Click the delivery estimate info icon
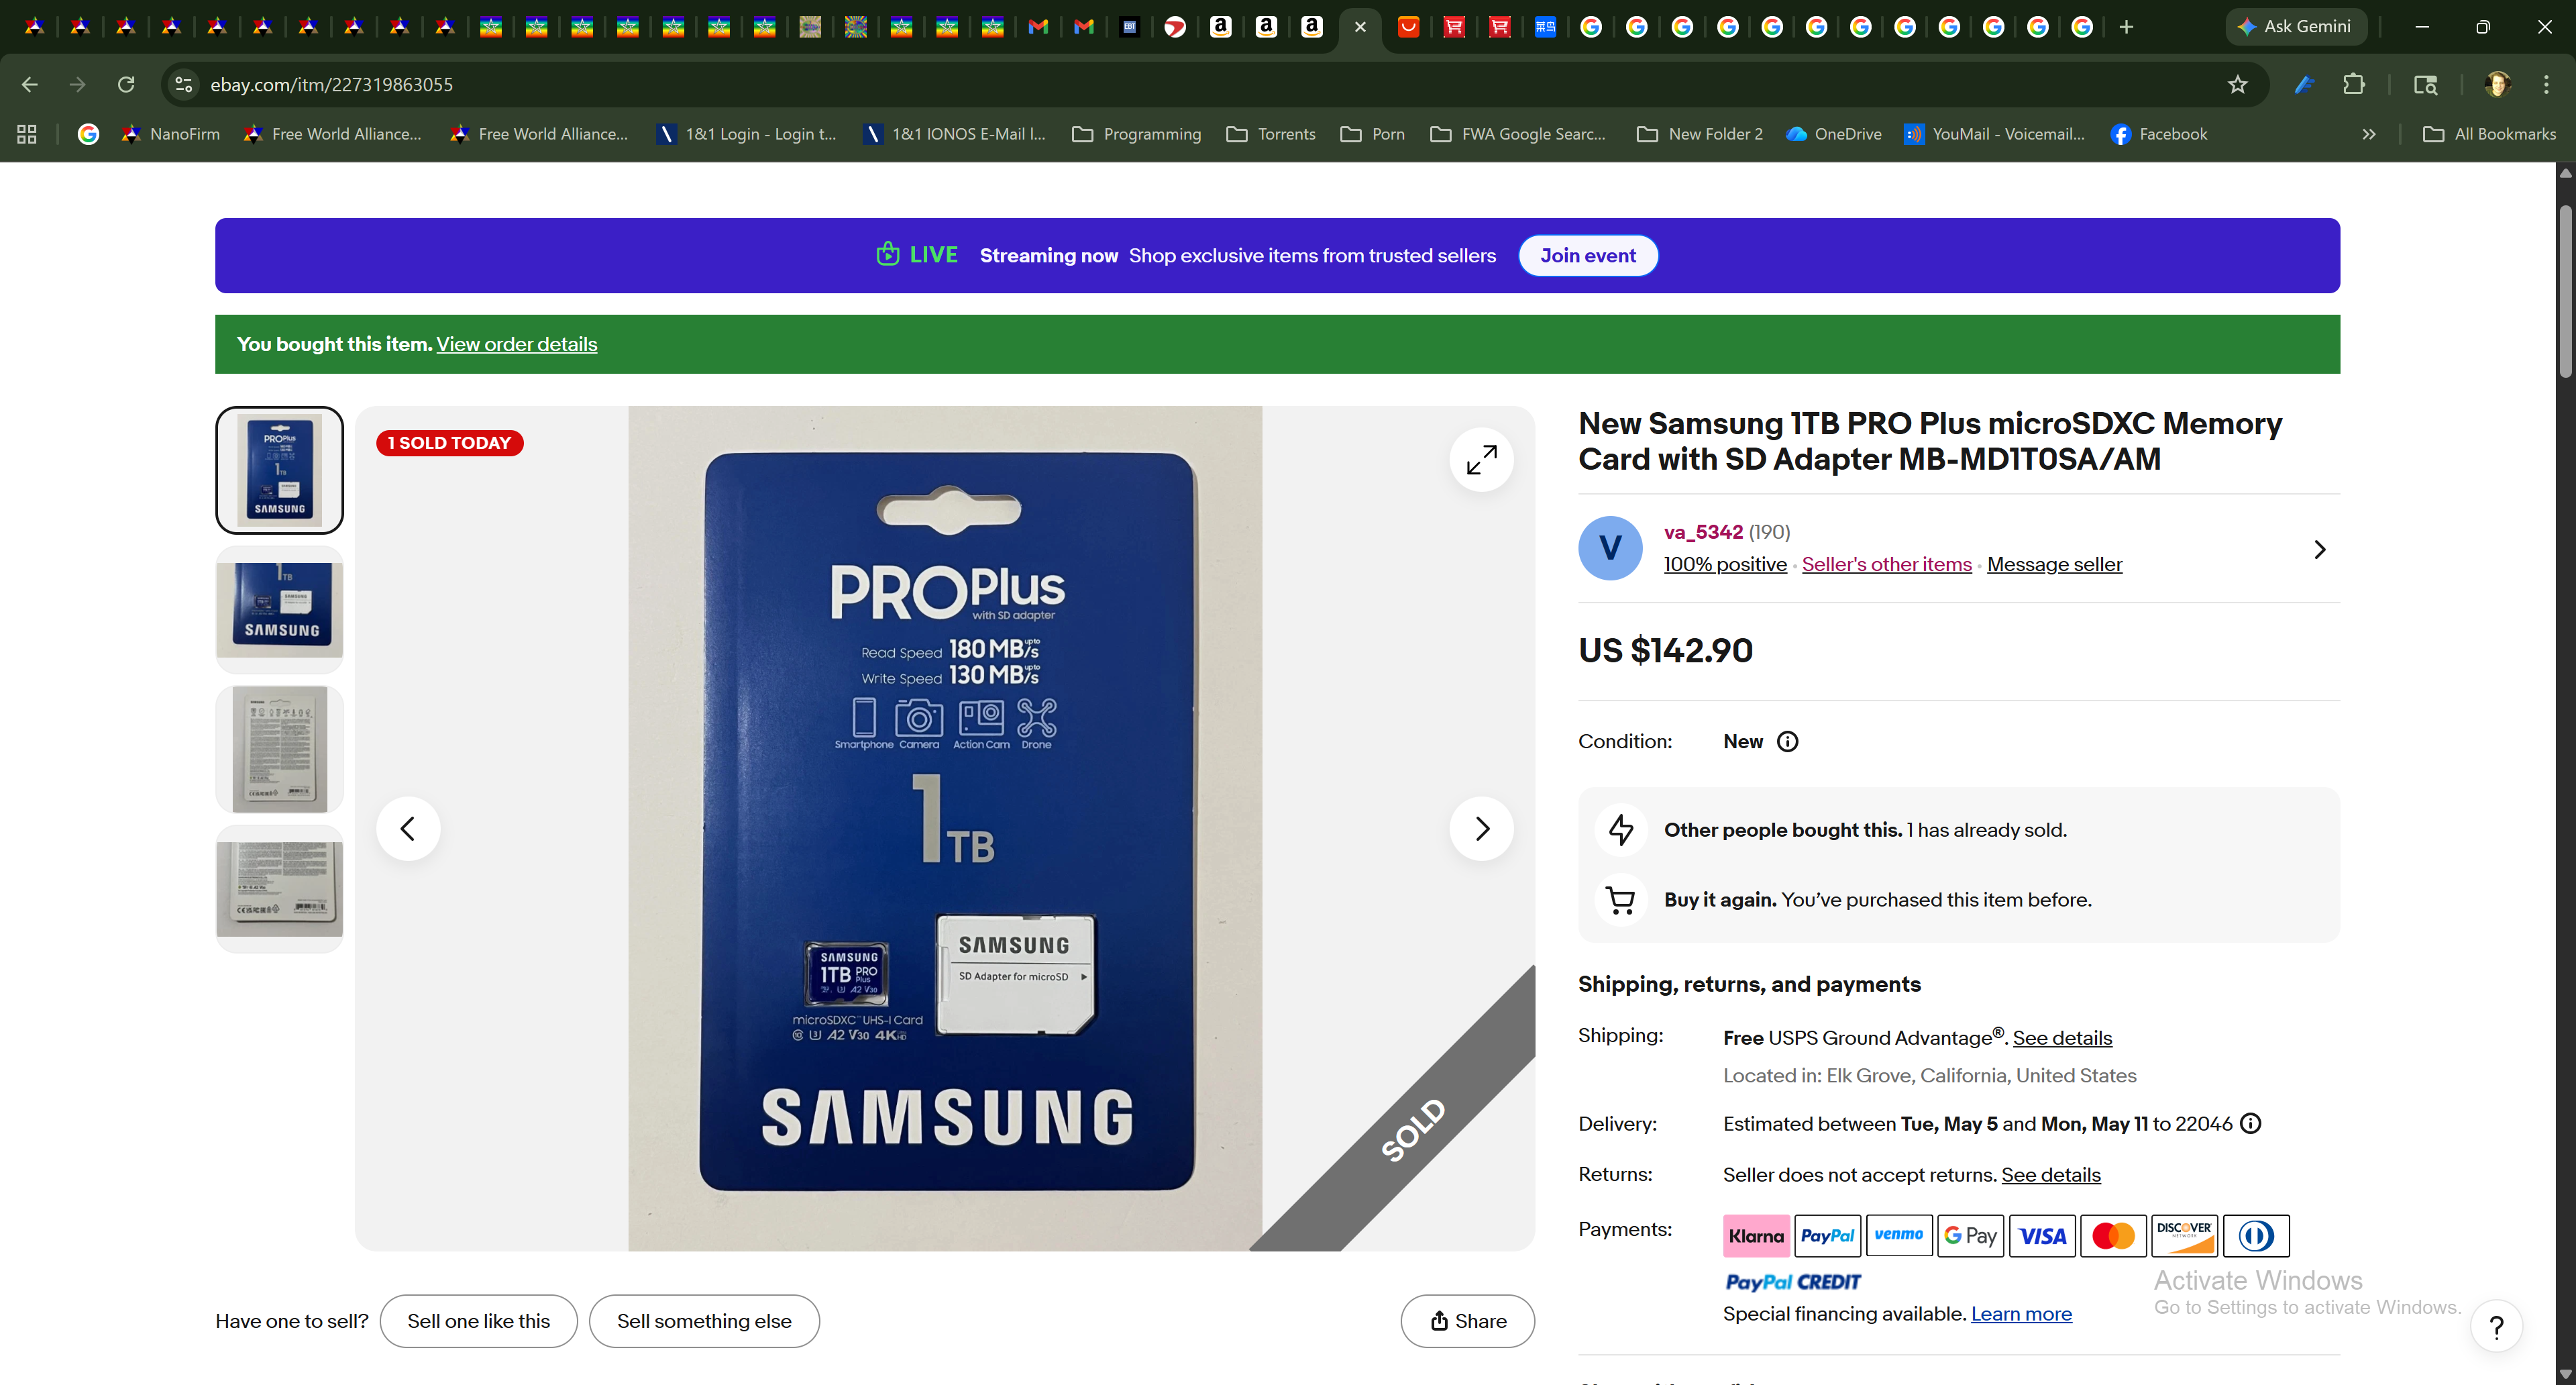This screenshot has height=1385, width=2576. (x=2250, y=1123)
